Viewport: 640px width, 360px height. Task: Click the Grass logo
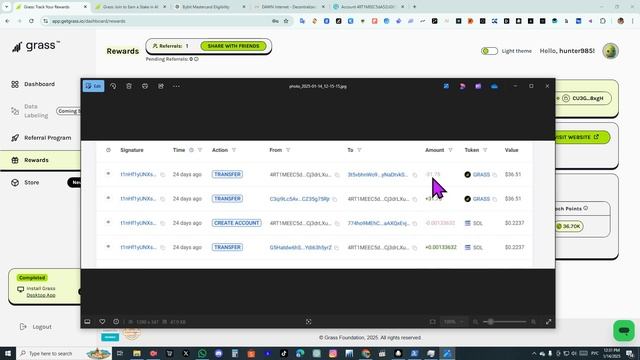pos(36,46)
